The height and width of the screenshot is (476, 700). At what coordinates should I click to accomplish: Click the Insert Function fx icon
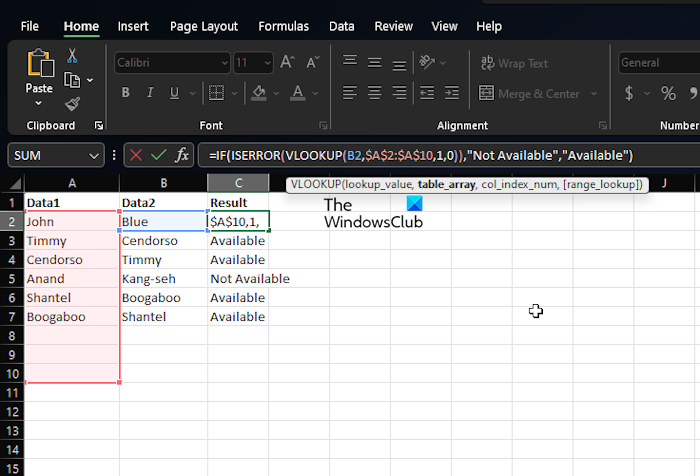click(x=182, y=155)
